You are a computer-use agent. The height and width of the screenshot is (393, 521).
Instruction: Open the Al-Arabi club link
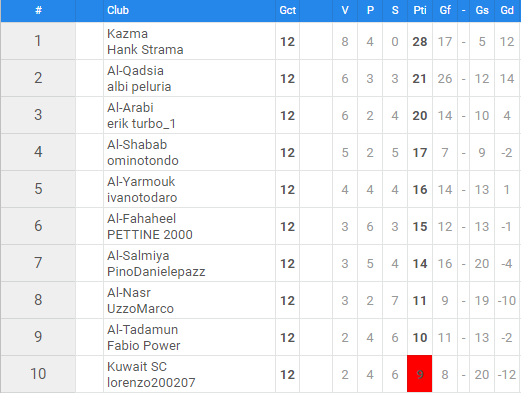pos(130,108)
